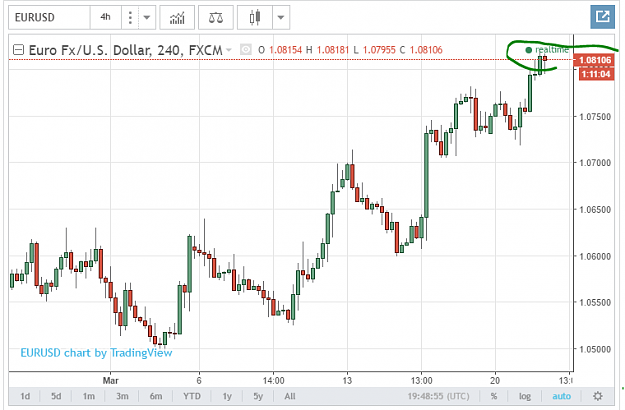Click the EURUSD symbol input field
Image resolution: width=625 pixels, height=410 pixels.
point(49,18)
